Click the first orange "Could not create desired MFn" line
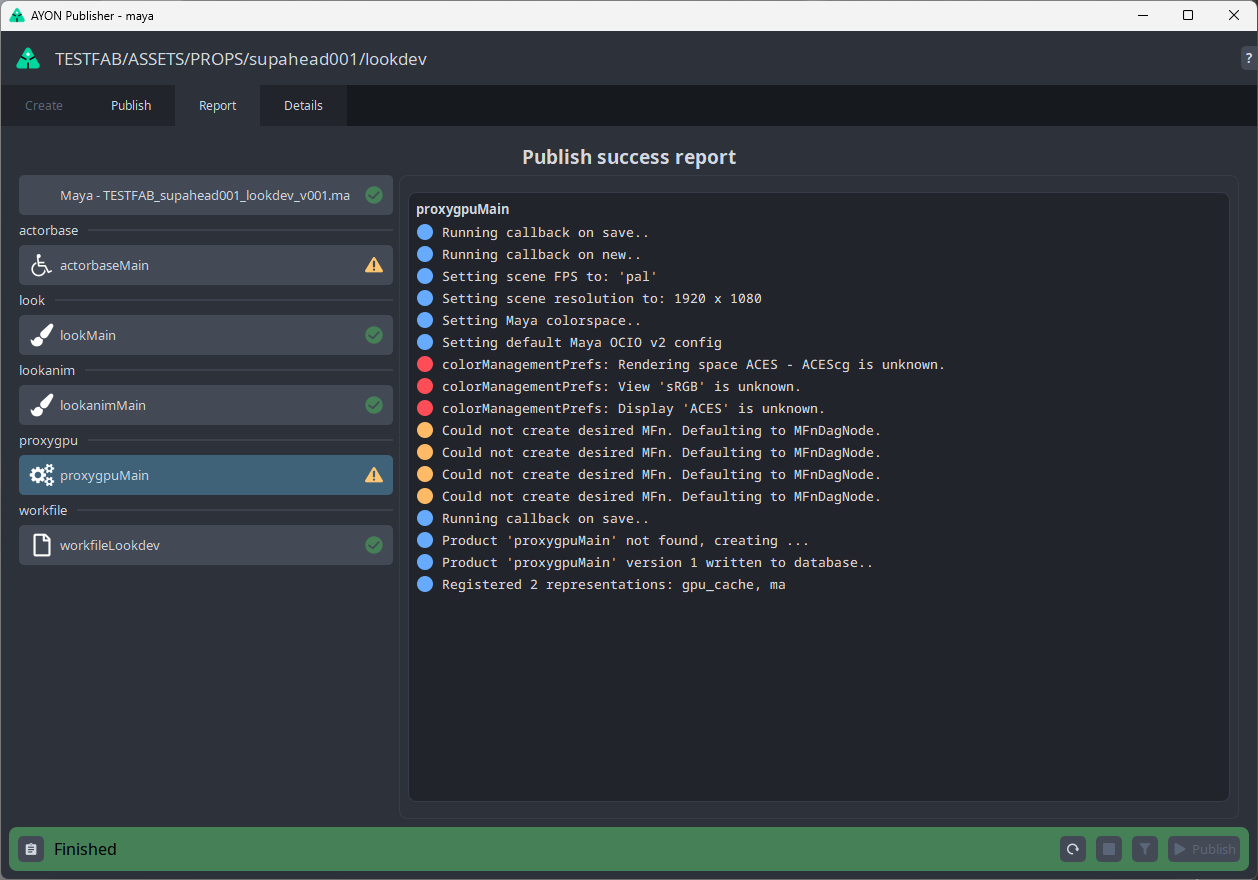The height and width of the screenshot is (880, 1258). [662, 430]
